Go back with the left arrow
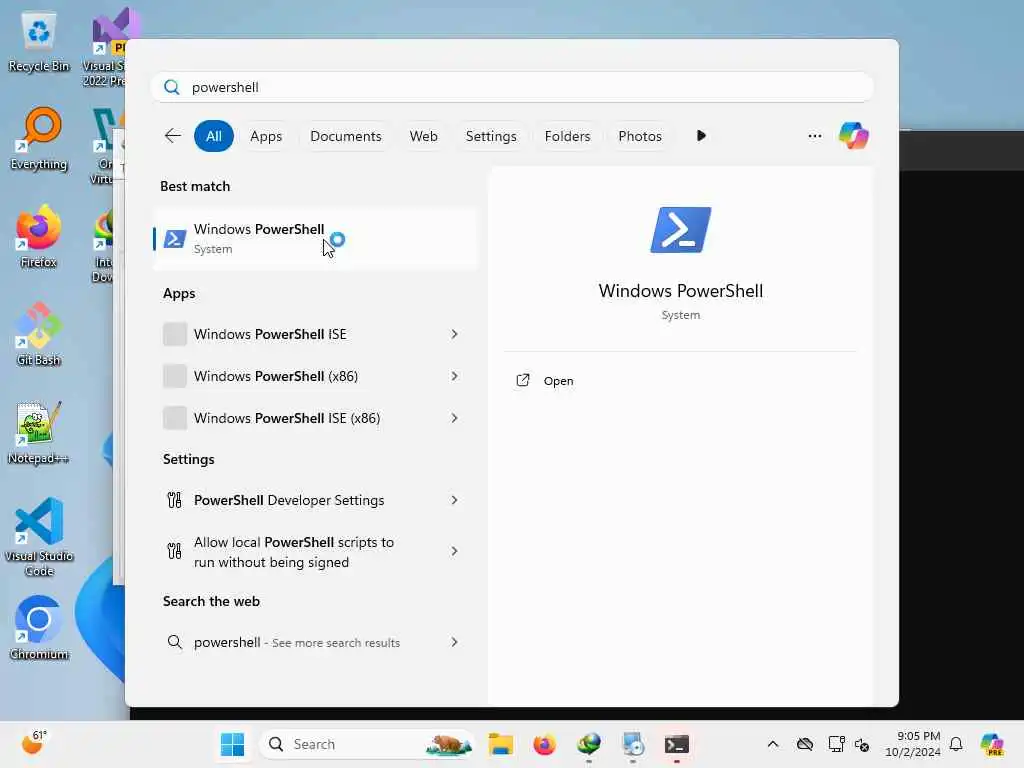The image size is (1024, 768). pyautogui.click(x=172, y=136)
